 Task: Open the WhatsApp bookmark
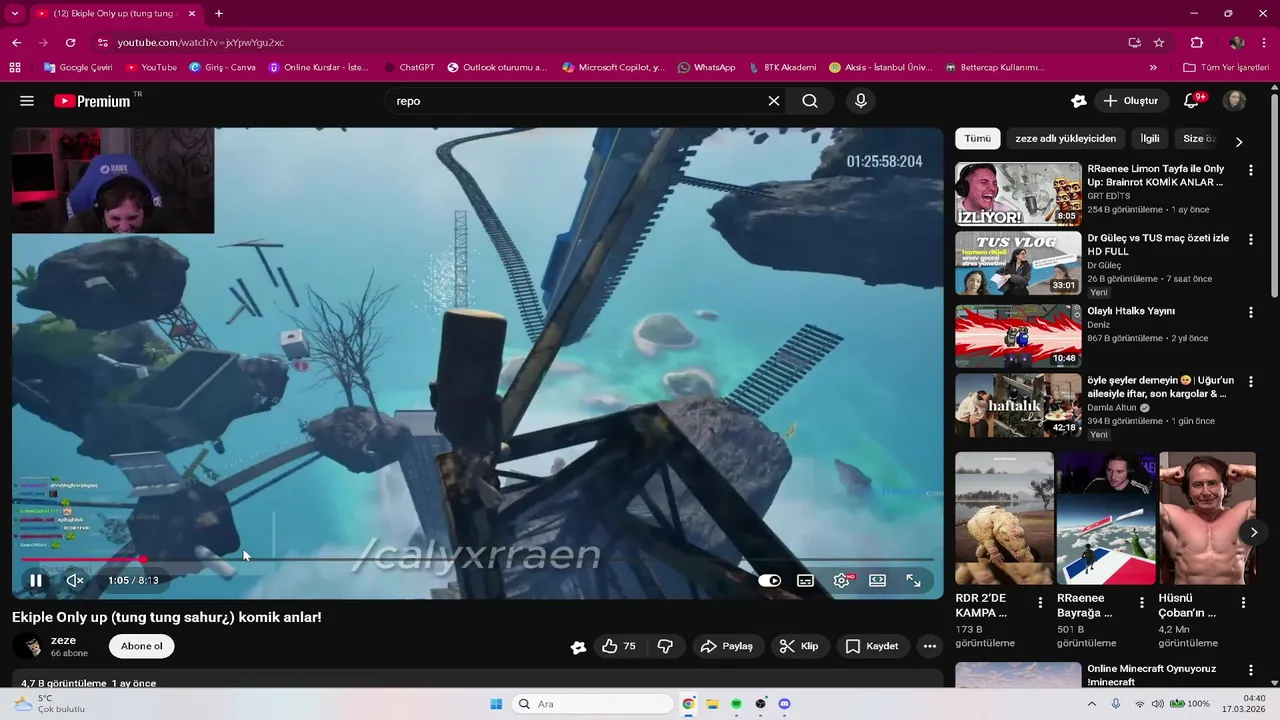pos(706,68)
